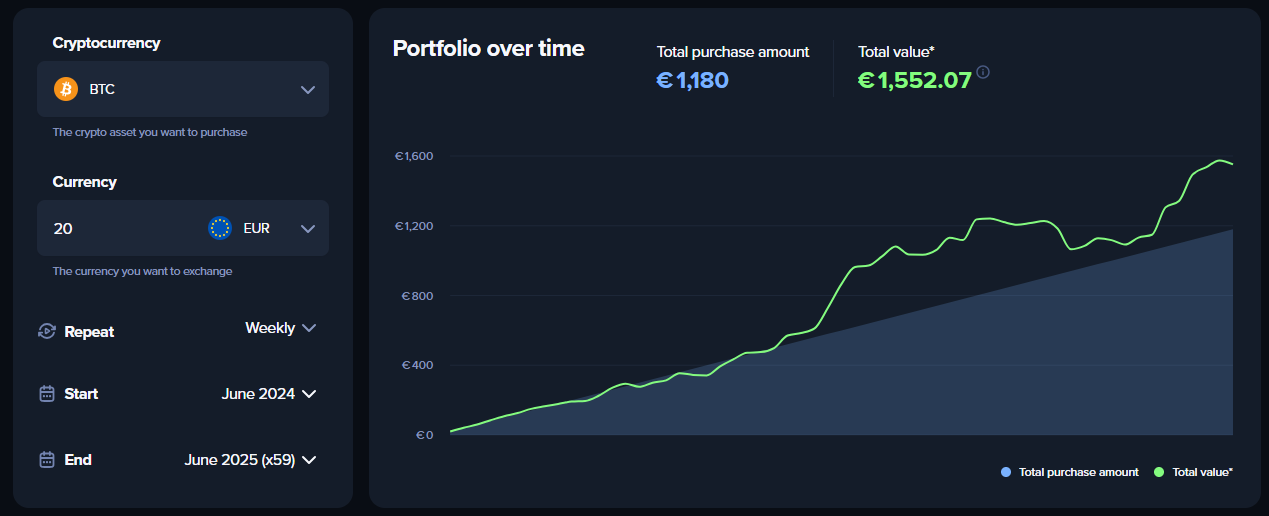Open the Weekly repeat frequency dropdown
Image resolution: width=1269 pixels, height=516 pixels.
(x=280, y=328)
